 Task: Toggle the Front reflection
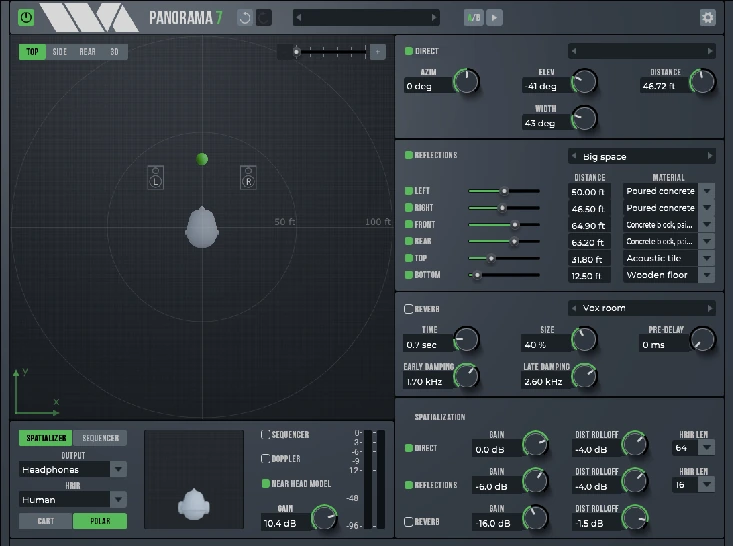(409, 224)
